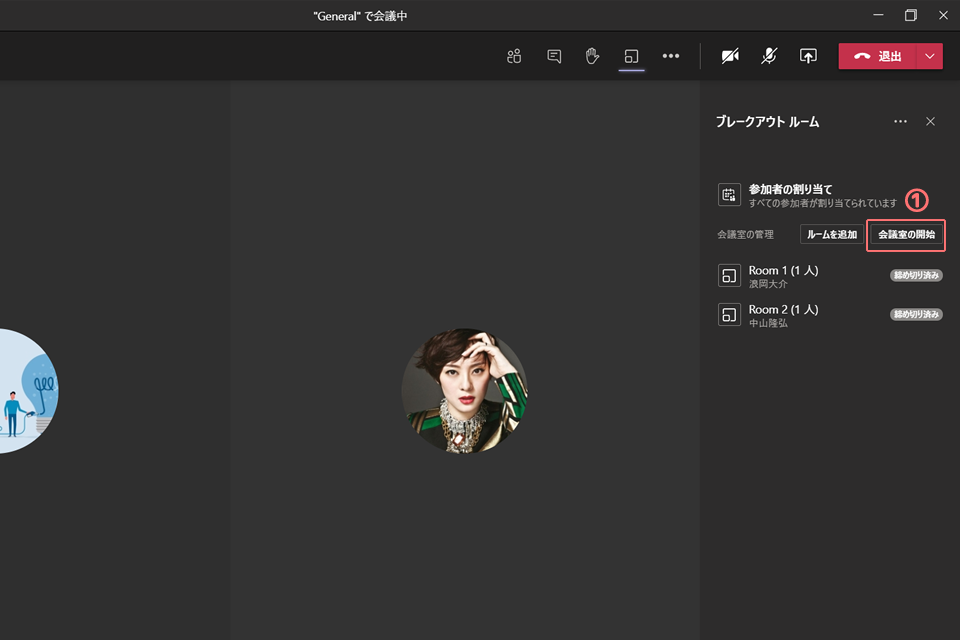The width and height of the screenshot is (960, 640).
Task: Toggle the breakout rooms toolbar icon
Action: click(x=631, y=56)
